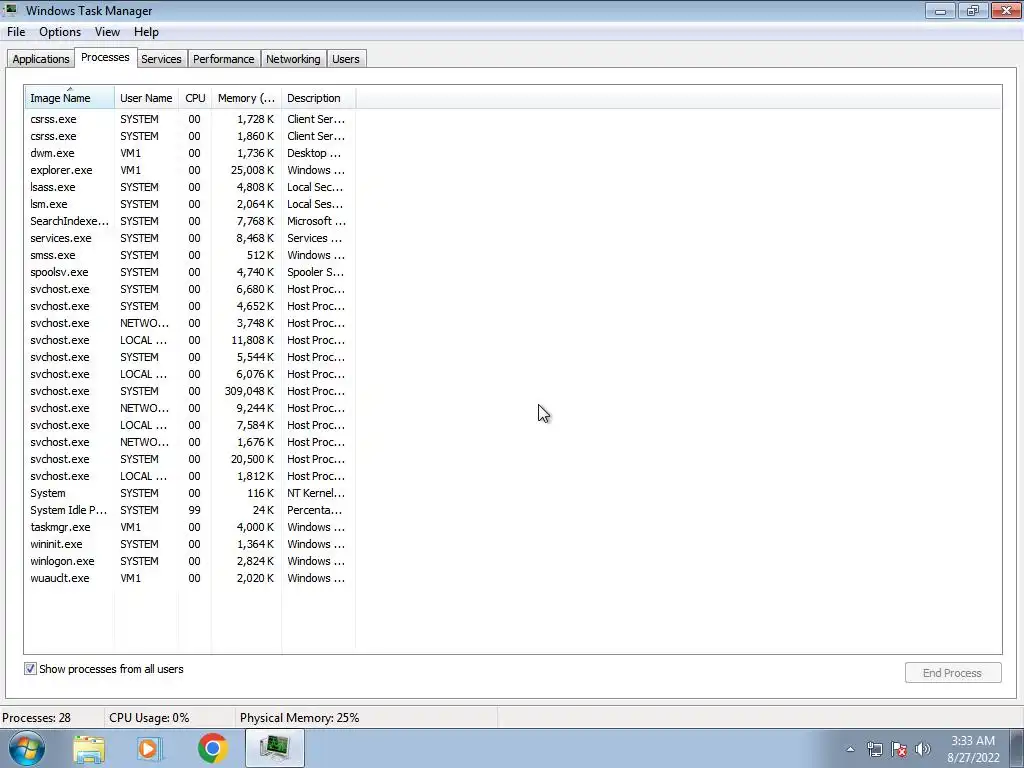Select the lsass.exe process row
This screenshot has height=768, width=1024.
[190, 187]
